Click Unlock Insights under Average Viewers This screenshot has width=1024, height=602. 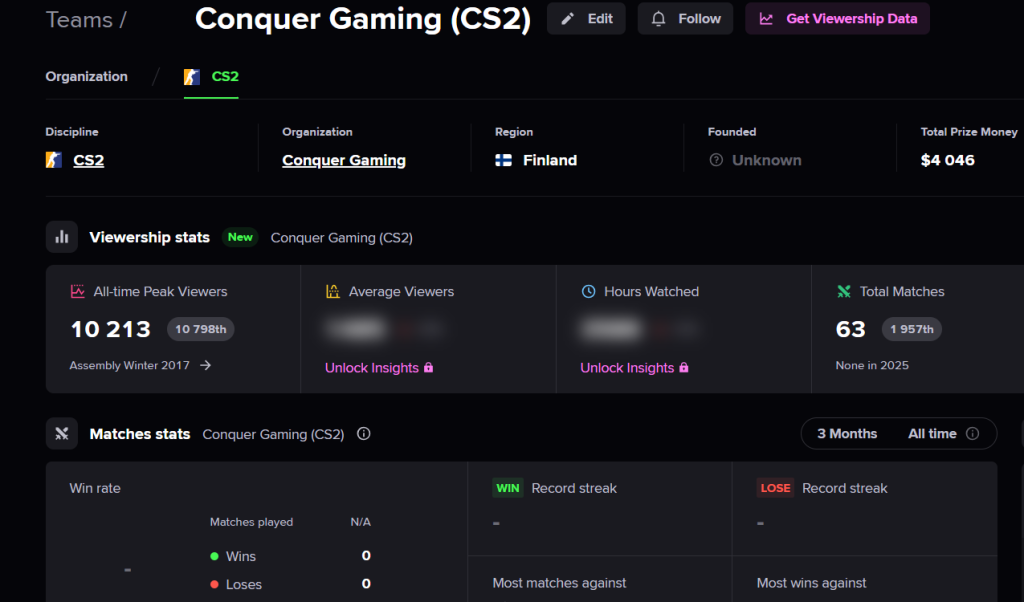[x=379, y=368]
